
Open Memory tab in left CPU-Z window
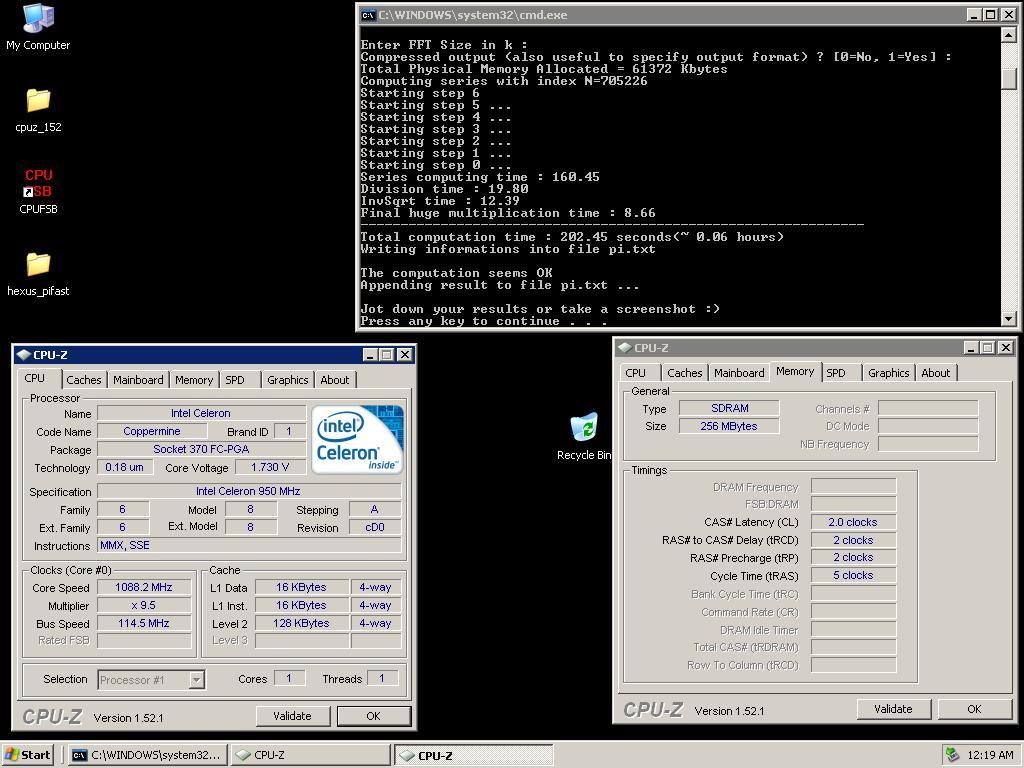point(194,379)
